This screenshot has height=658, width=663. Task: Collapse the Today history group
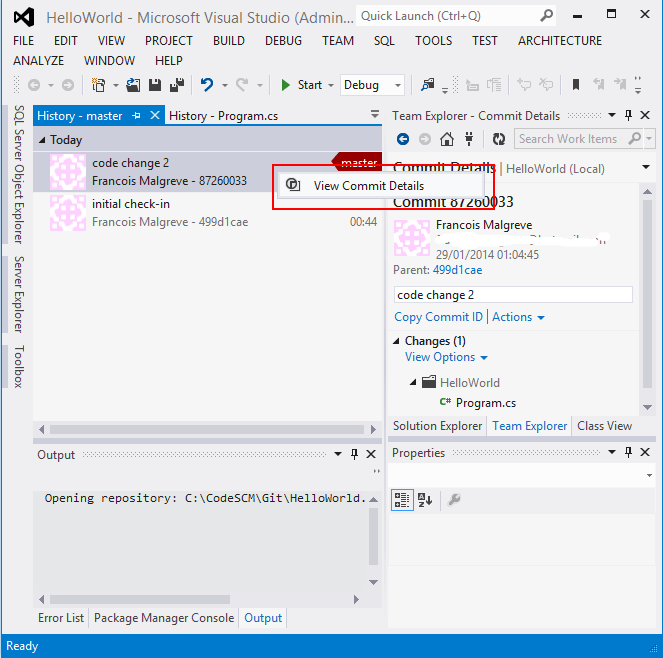(42, 140)
